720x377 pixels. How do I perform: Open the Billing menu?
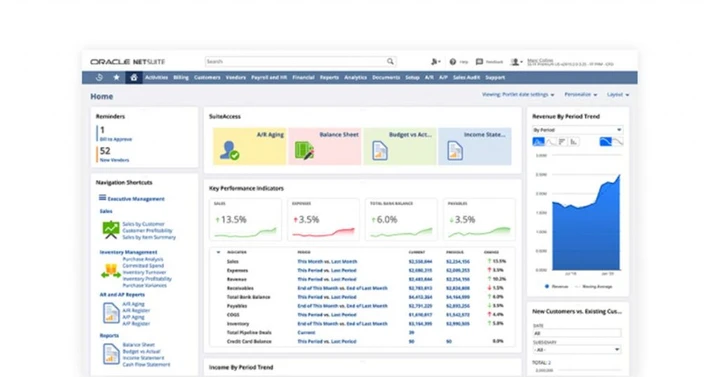pos(181,78)
